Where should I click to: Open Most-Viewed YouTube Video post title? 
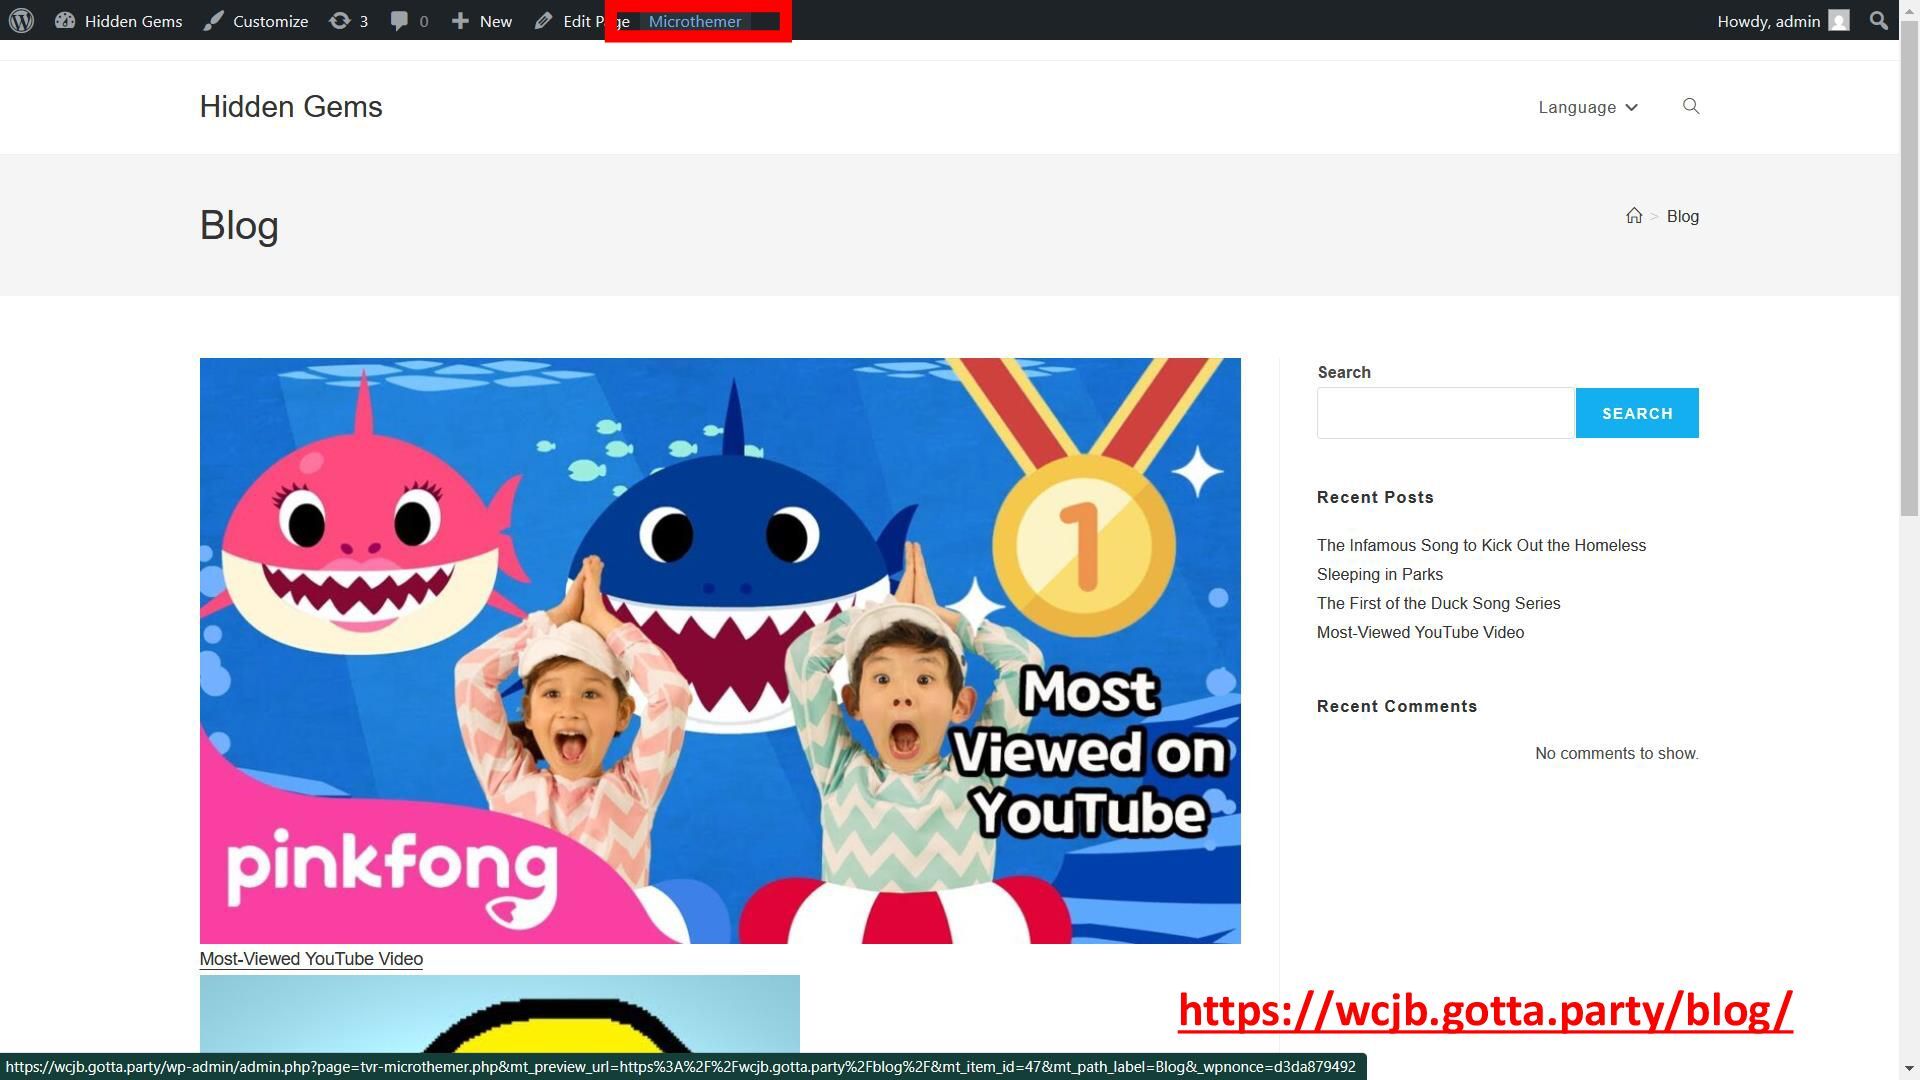311,959
